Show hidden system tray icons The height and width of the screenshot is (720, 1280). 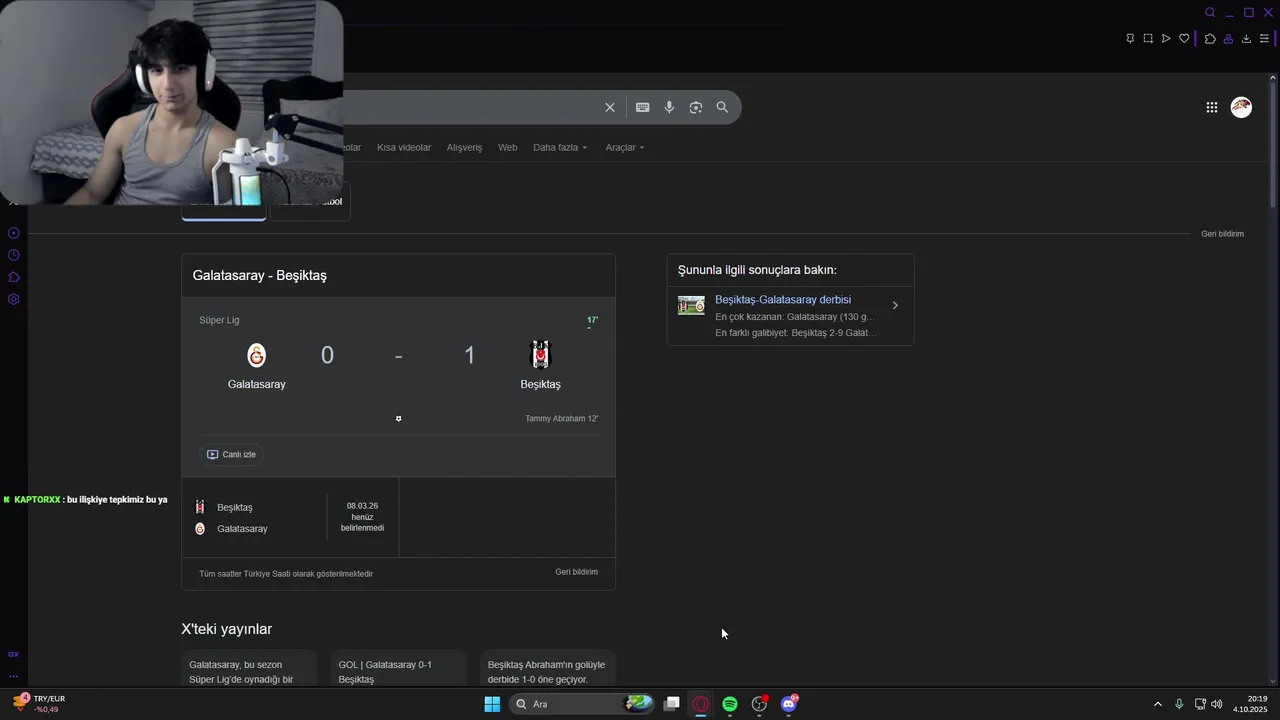(1158, 704)
